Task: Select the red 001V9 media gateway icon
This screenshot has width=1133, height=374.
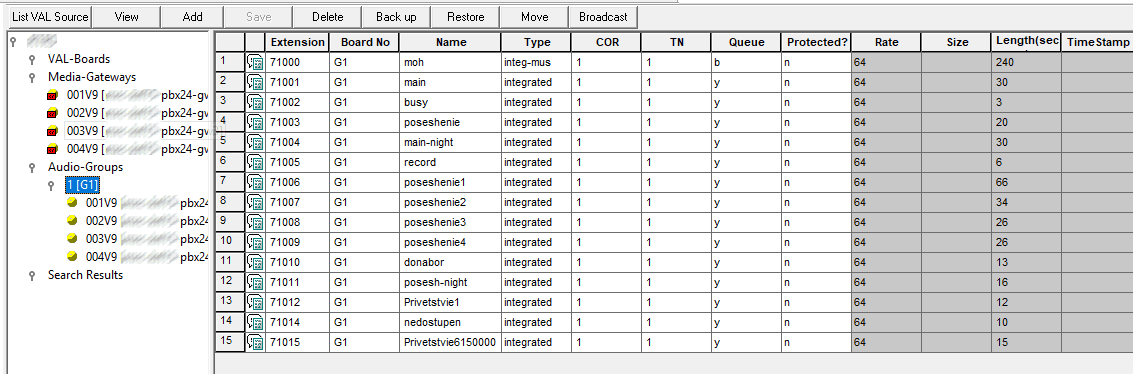Action: click(x=52, y=95)
